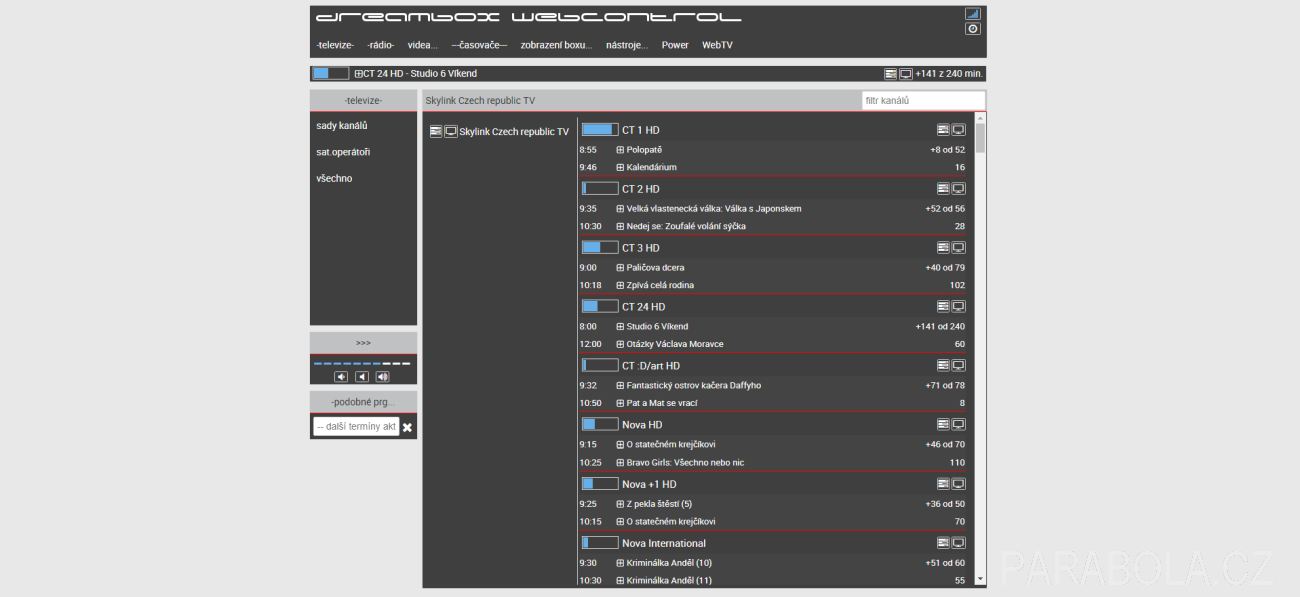Click the TV screen icon for Nova +1 HD
The image size is (1300, 597).
[958, 484]
